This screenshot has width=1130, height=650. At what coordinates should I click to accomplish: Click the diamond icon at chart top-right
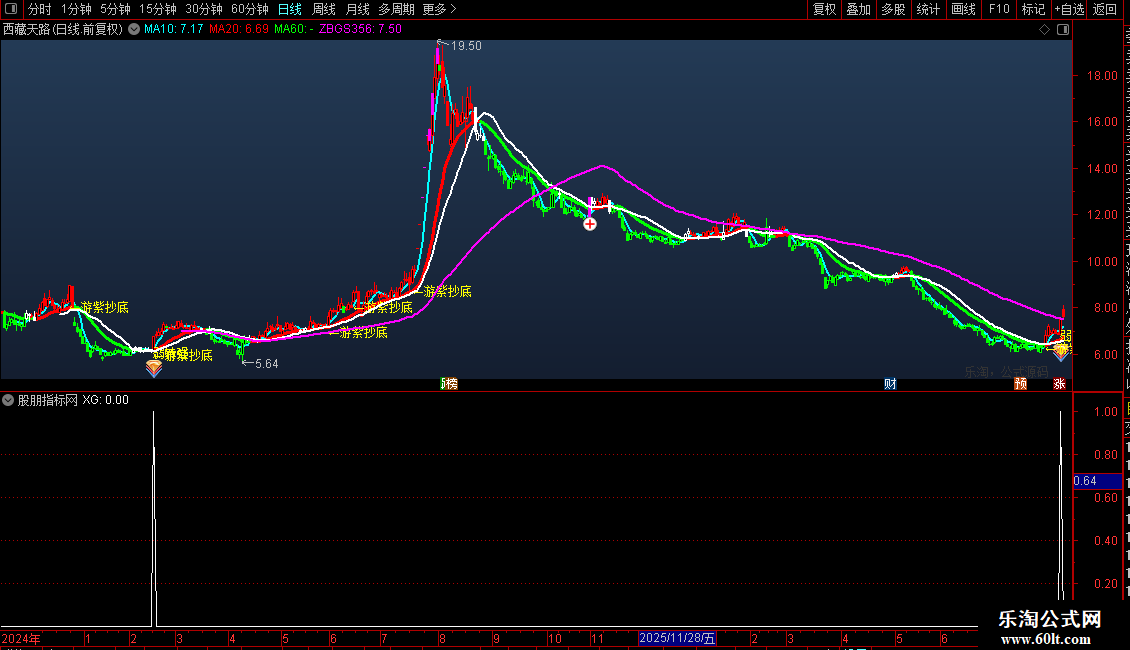(1044, 30)
